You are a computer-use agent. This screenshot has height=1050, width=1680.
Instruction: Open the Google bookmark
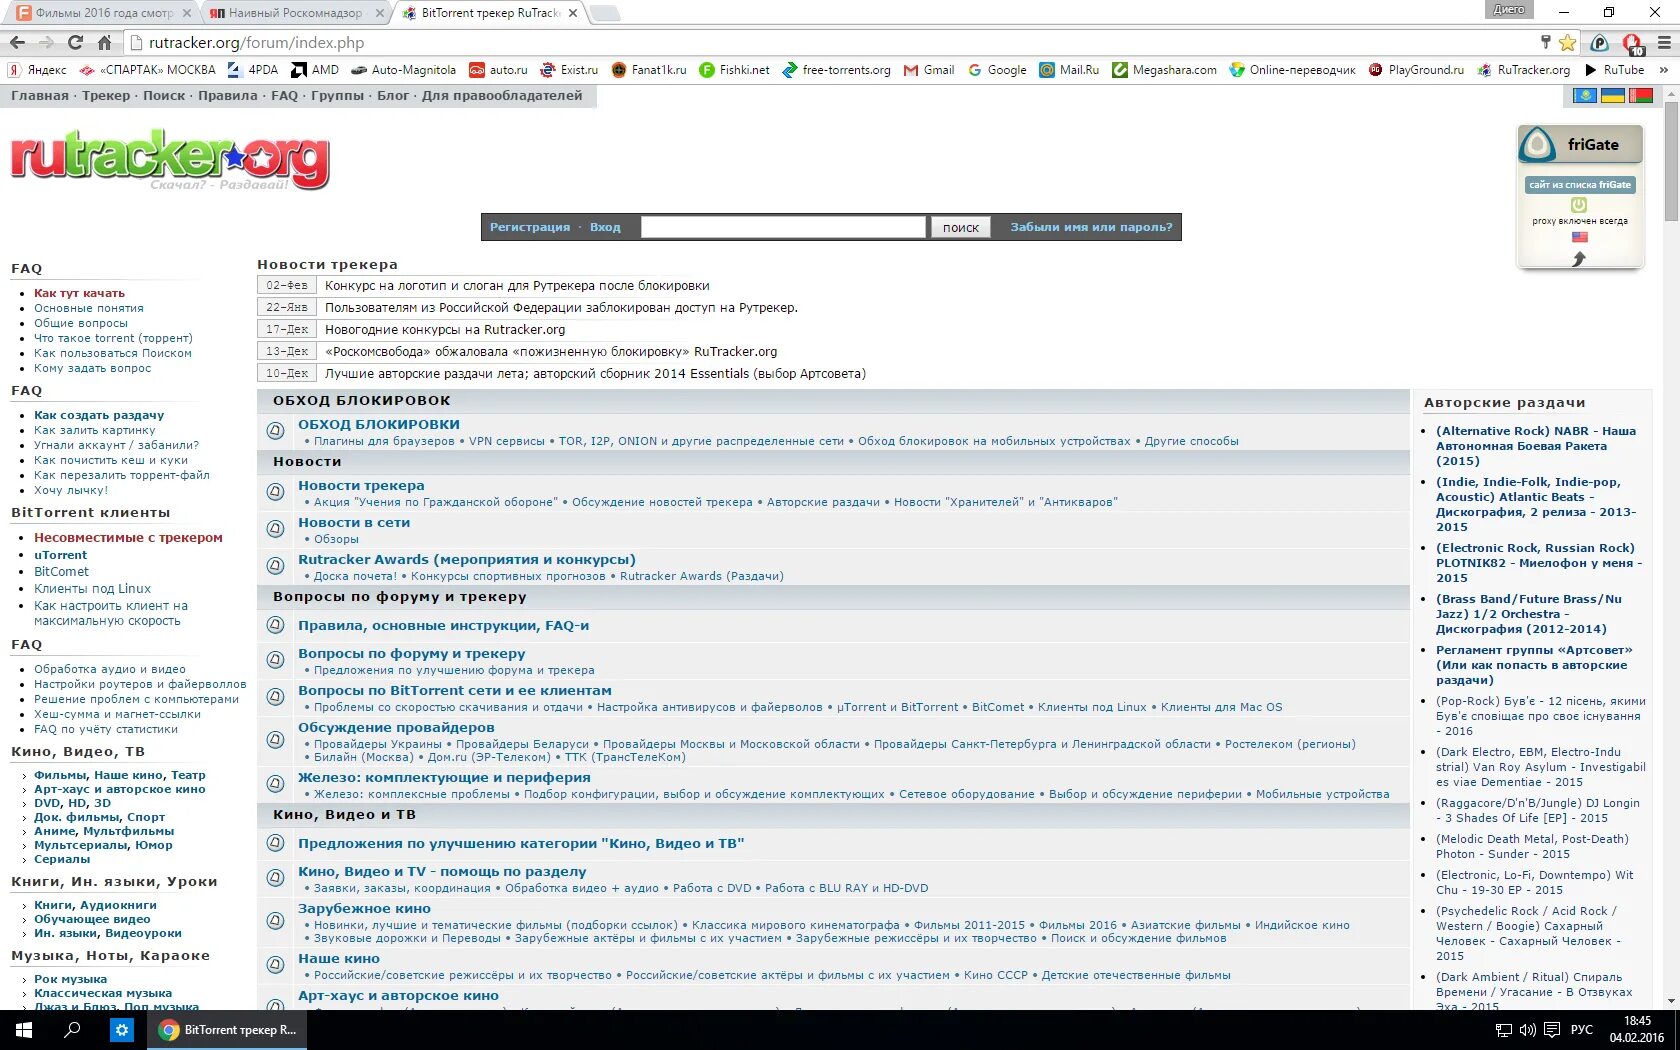click(997, 70)
